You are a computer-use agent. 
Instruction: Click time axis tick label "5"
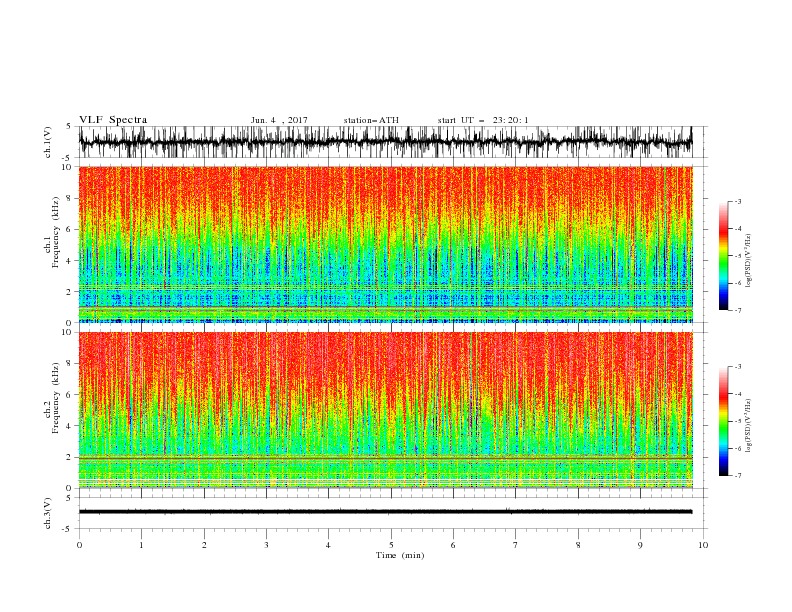391,545
